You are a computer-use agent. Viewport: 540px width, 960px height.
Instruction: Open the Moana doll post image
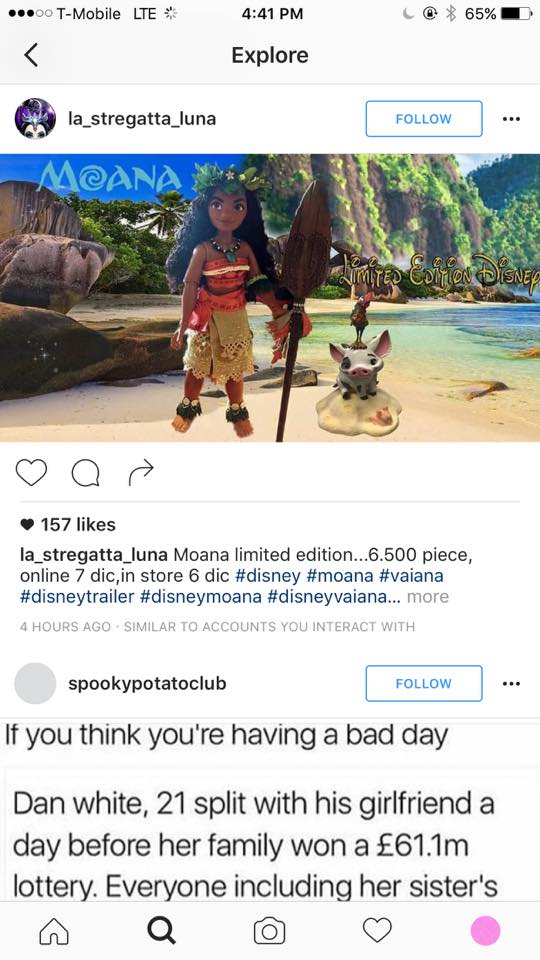click(270, 298)
